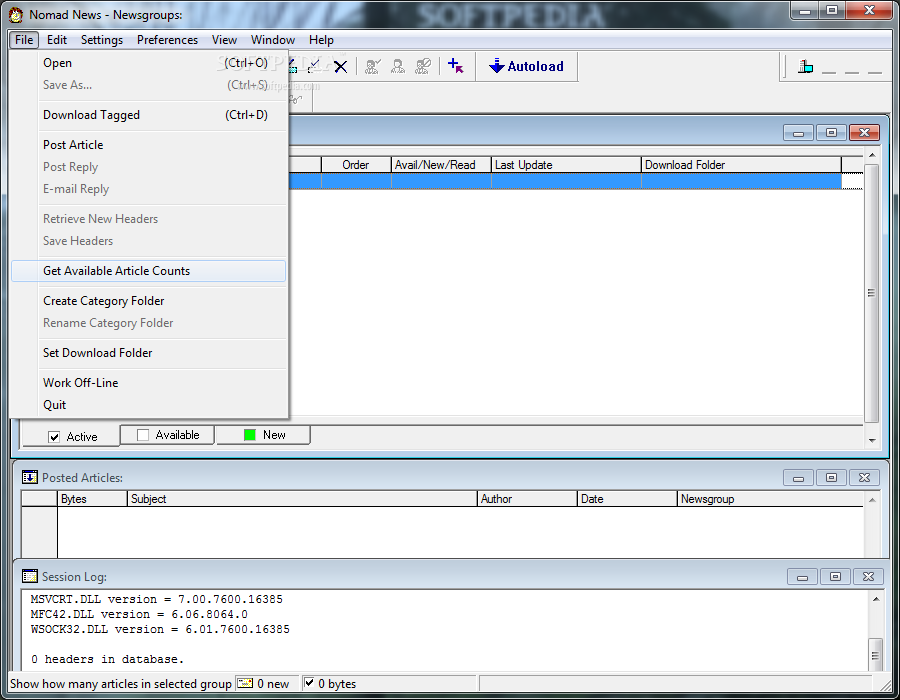Click the MSVCRT.DLL version log line
Viewport: 900px width, 700px height.
pos(157,599)
